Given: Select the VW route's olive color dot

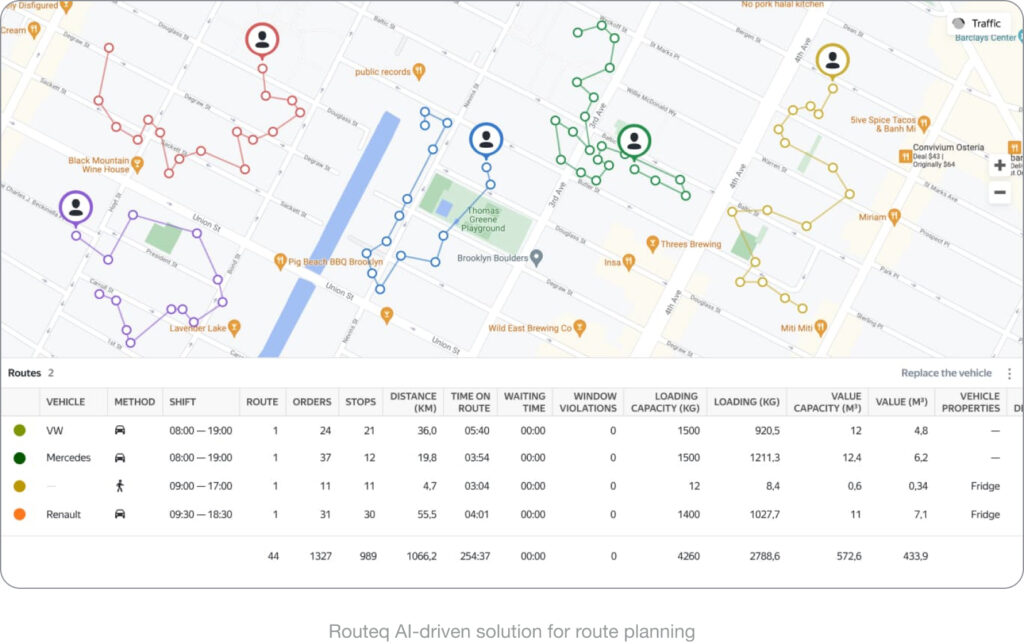Looking at the screenshot, I should (20, 430).
